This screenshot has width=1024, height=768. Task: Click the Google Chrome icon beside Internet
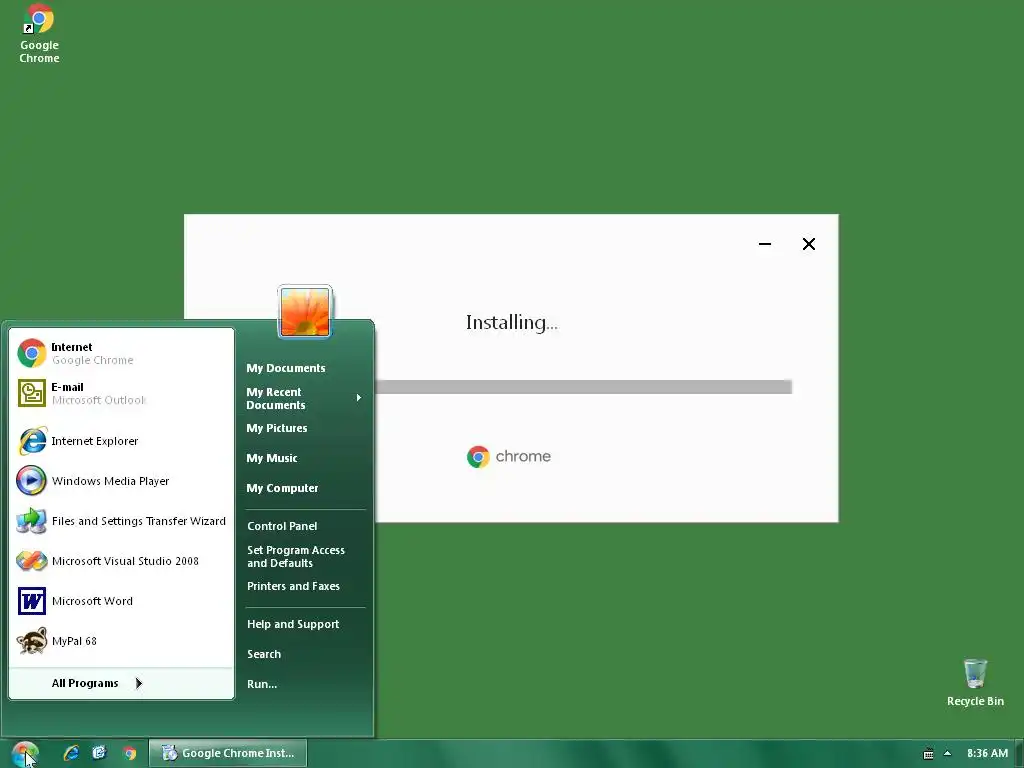click(x=31, y=353)
